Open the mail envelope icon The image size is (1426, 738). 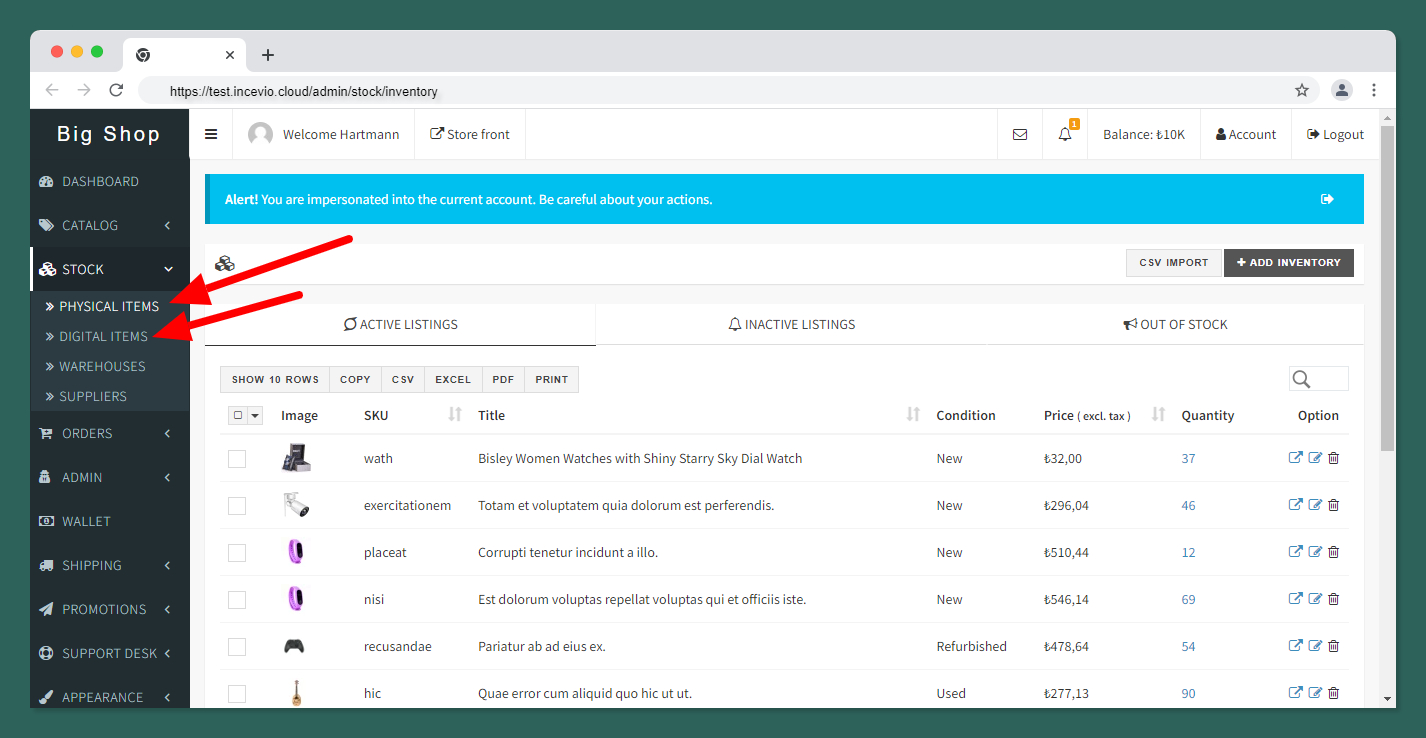tap(1020, 134)
